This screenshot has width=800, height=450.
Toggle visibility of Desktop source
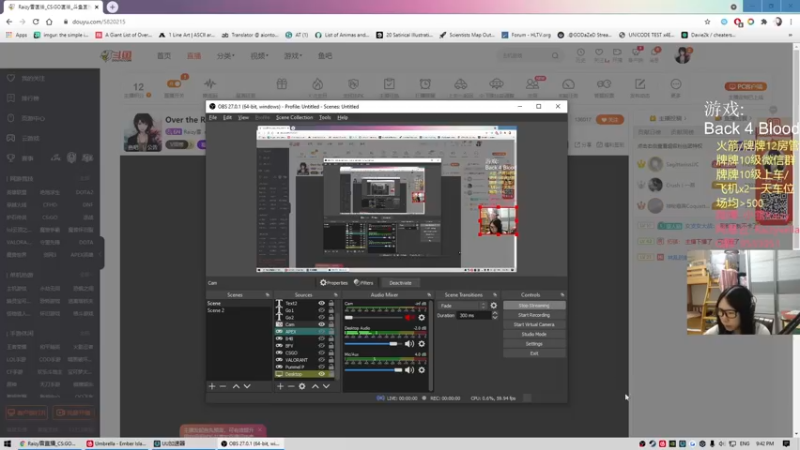click(x=321, y=374)
